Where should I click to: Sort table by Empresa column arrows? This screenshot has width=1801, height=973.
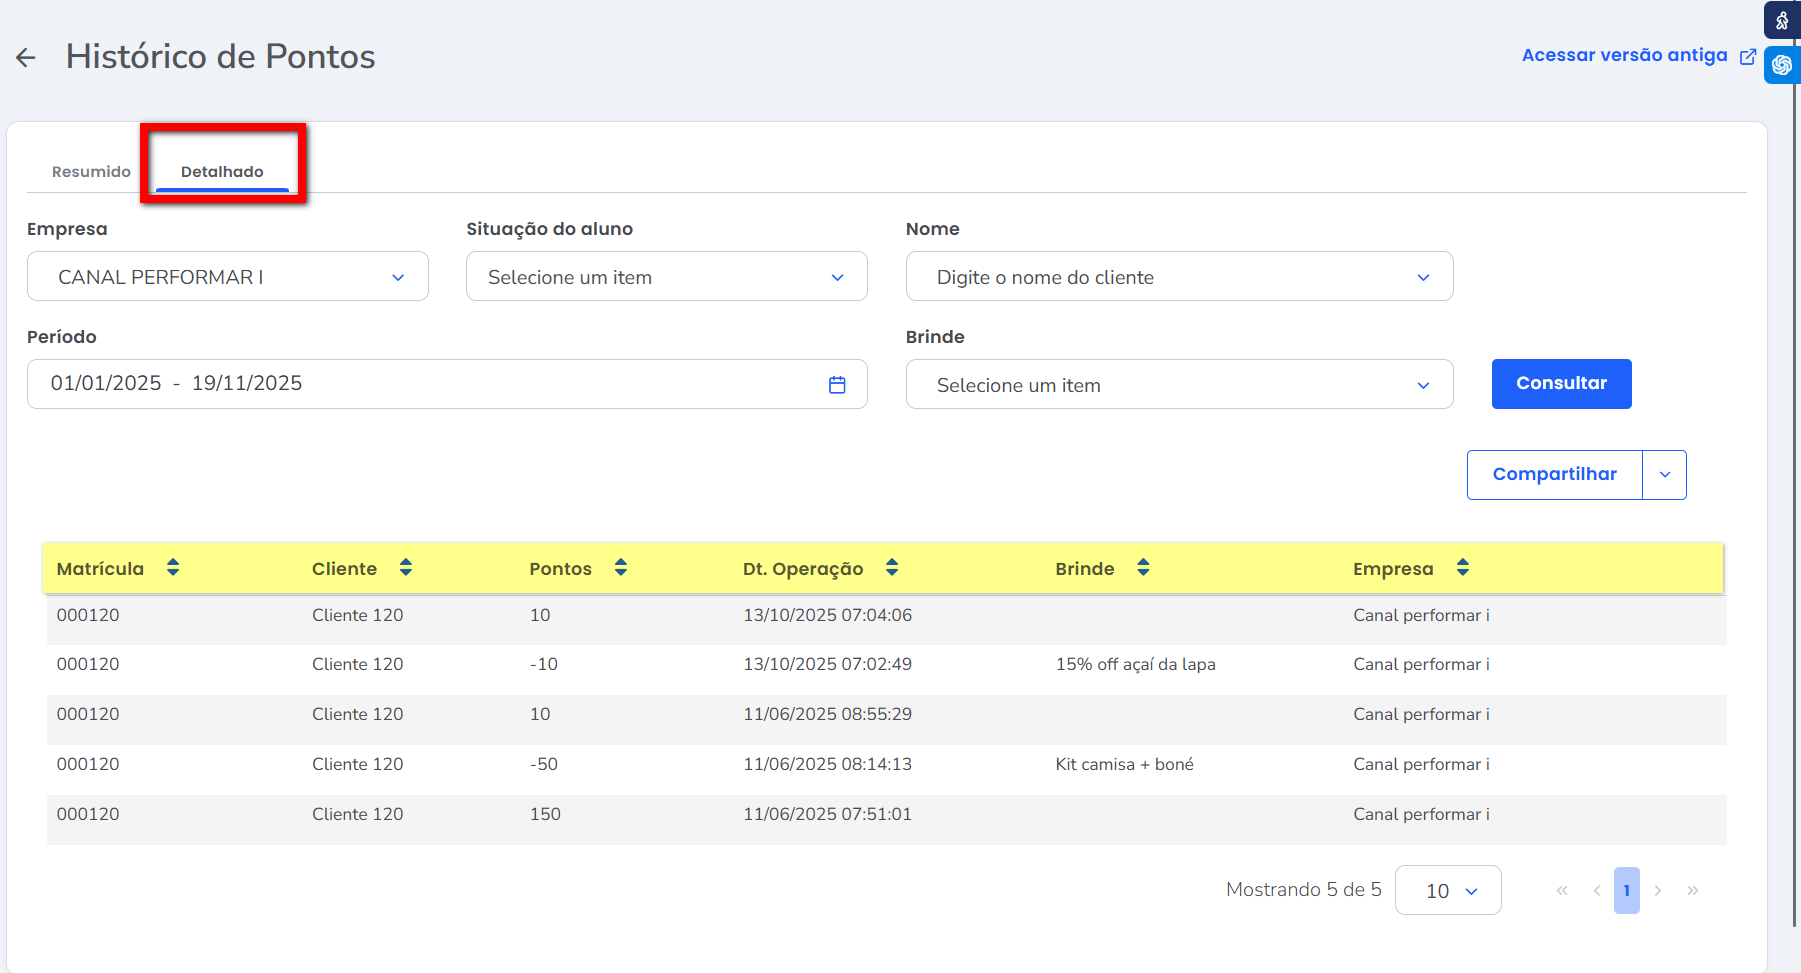(x=1463, y=568)
